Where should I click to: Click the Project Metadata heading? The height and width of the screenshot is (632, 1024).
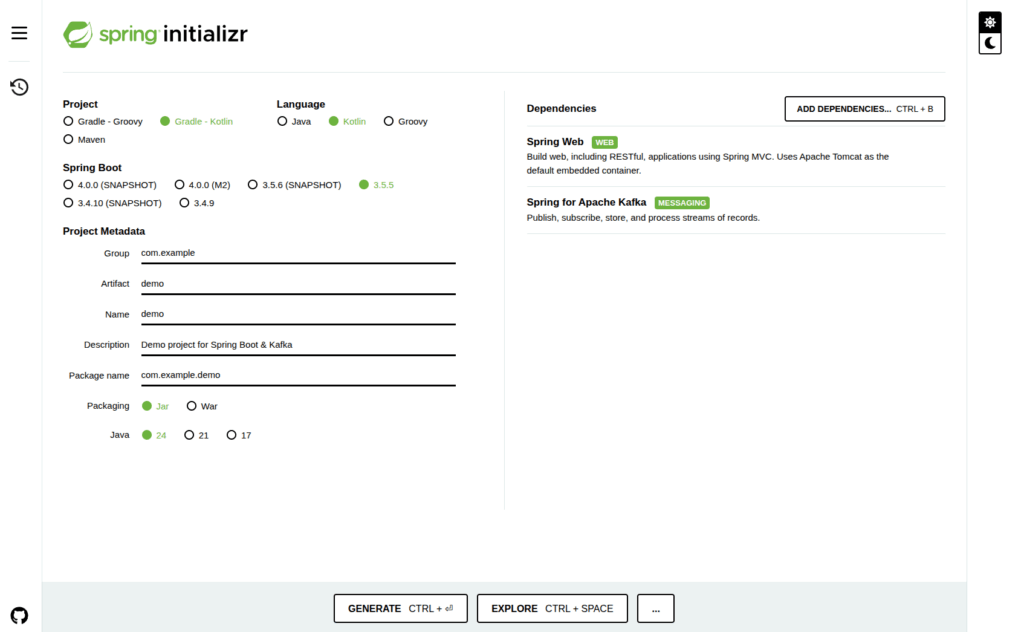click(x=104, y=231)
